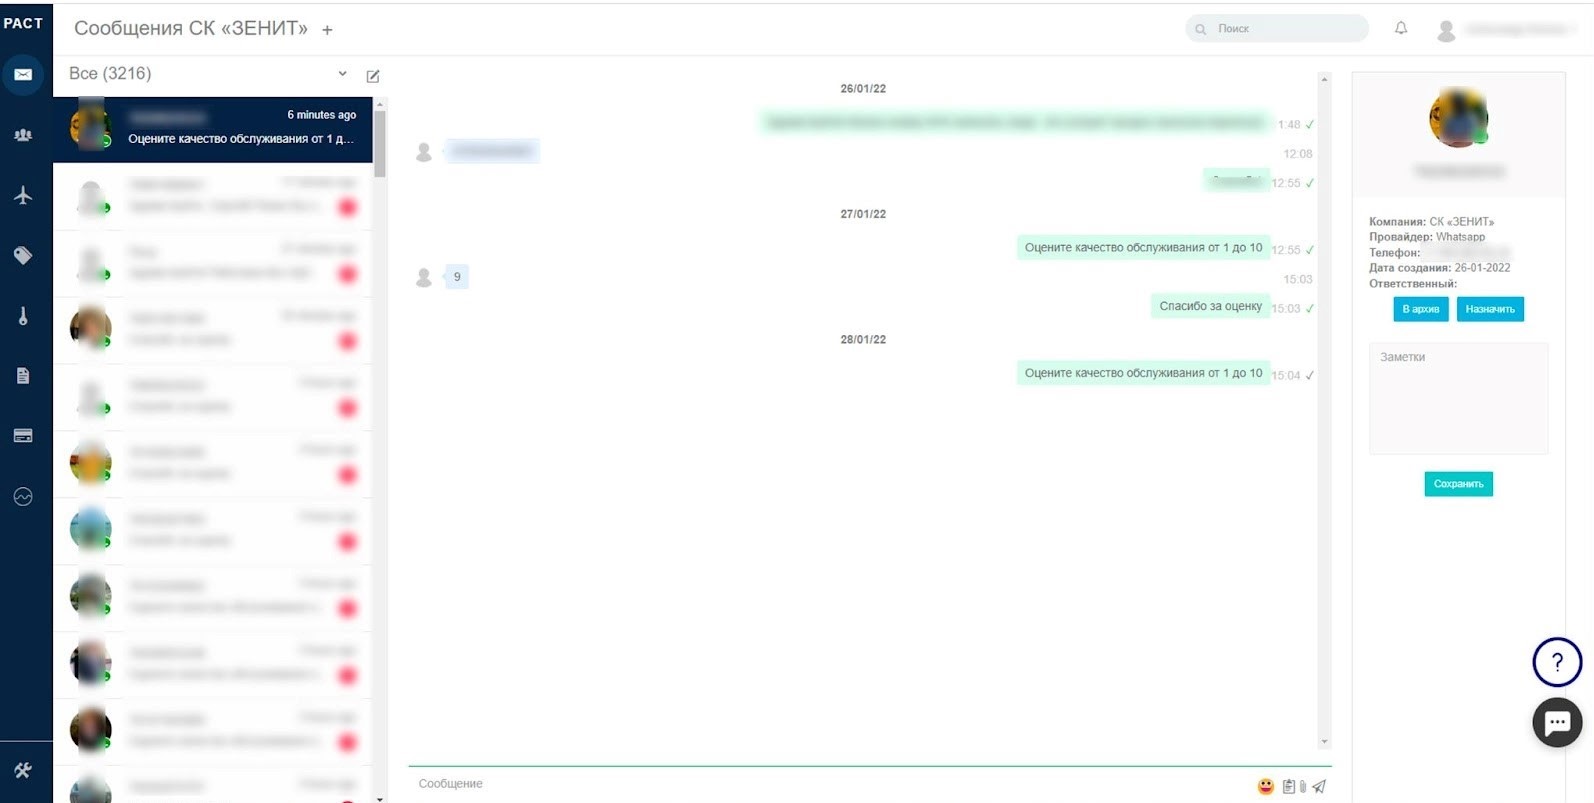Image resolution: width=1594 pixels, height=803 pixels.
Task: Open the messages envelope icon in sidebar
Action: [23, 75]
